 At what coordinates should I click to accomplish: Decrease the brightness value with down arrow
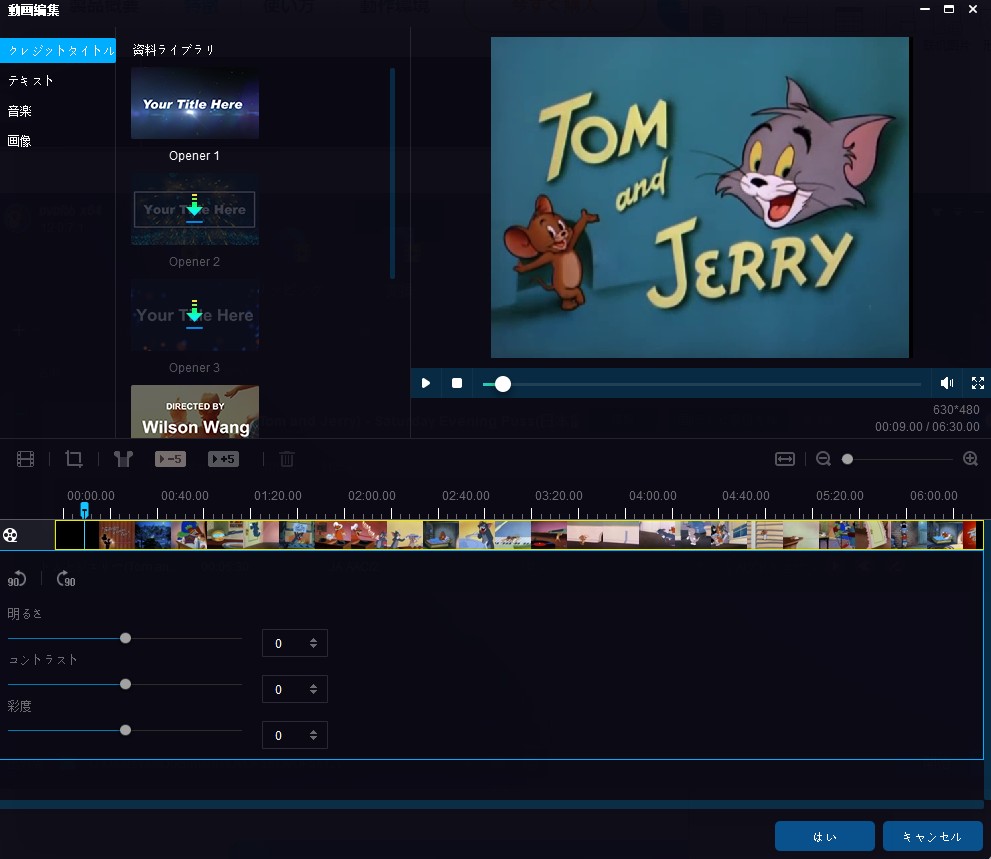click(313, 647)
